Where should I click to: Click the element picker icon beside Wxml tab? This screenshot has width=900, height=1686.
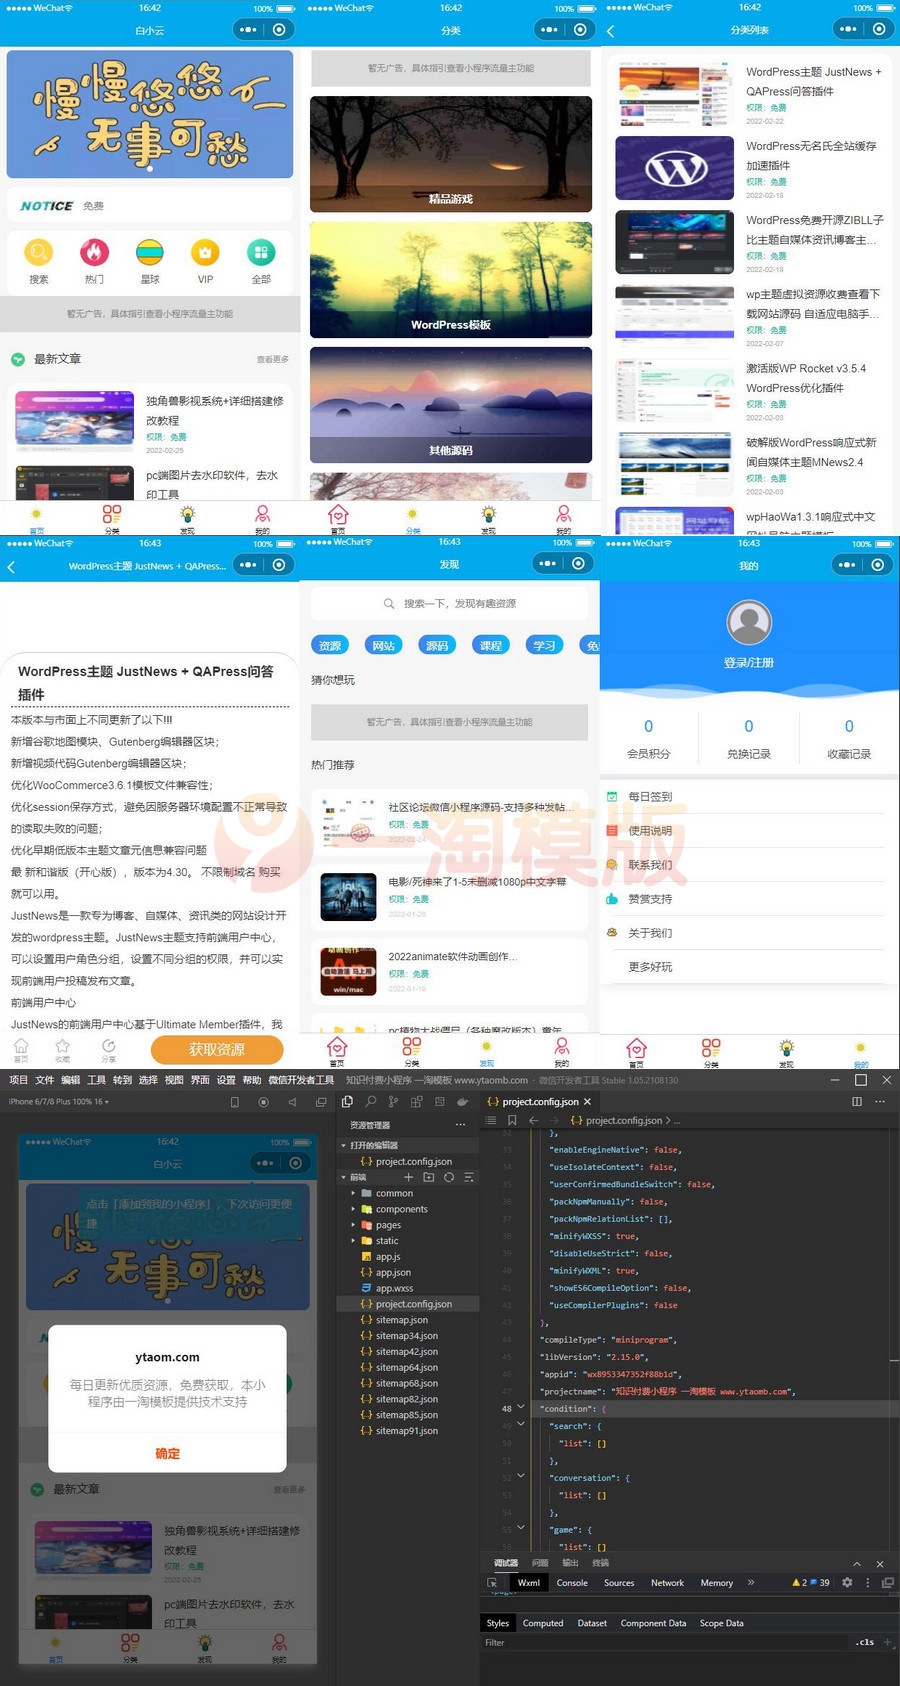point(492,1583)
